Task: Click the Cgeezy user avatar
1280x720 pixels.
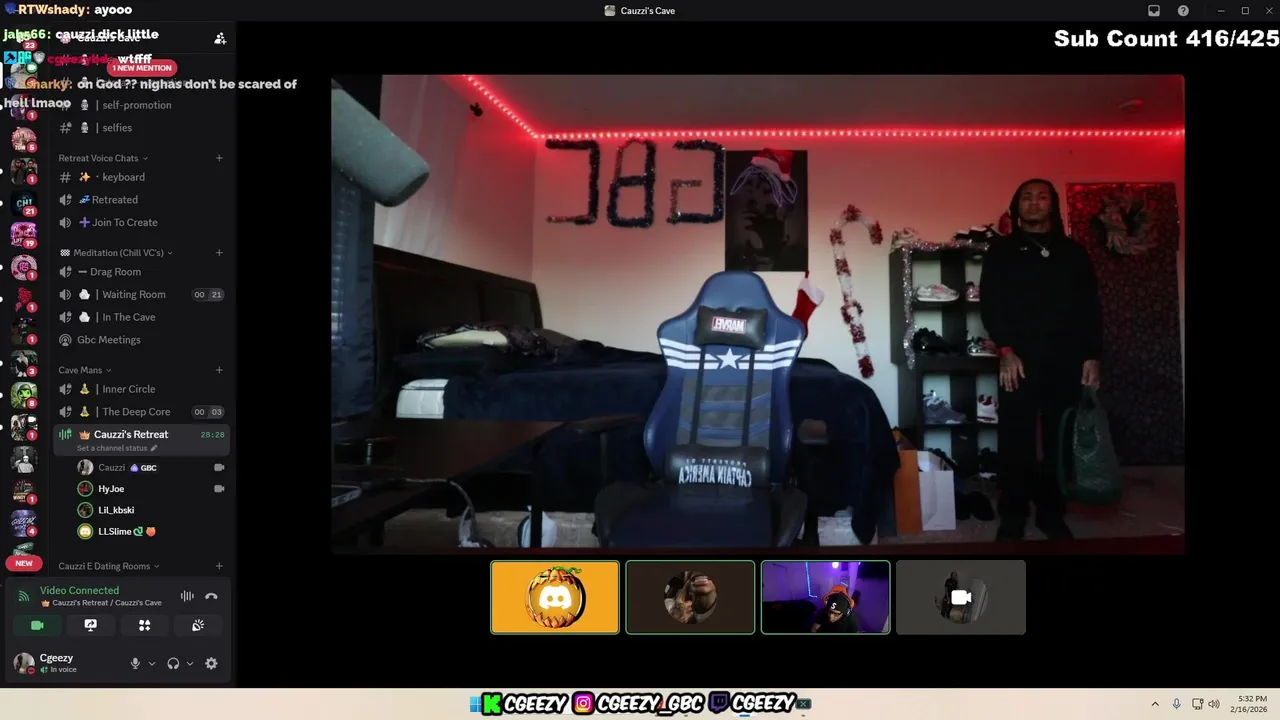Action: [23, 663]
